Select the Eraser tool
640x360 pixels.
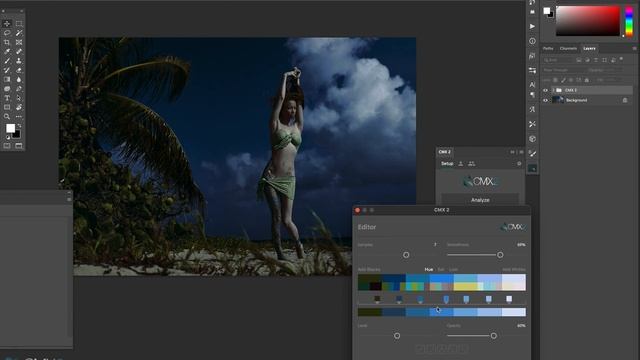[19, 70]
